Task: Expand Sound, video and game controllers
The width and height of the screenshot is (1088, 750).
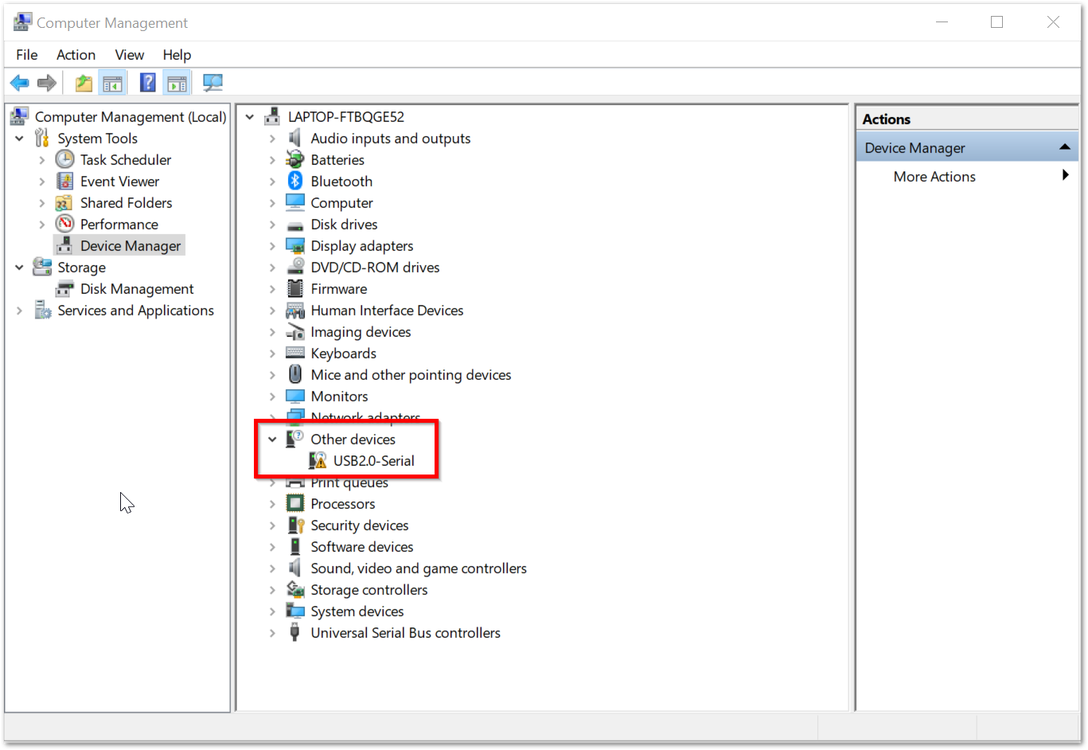Action: point(273,568)
